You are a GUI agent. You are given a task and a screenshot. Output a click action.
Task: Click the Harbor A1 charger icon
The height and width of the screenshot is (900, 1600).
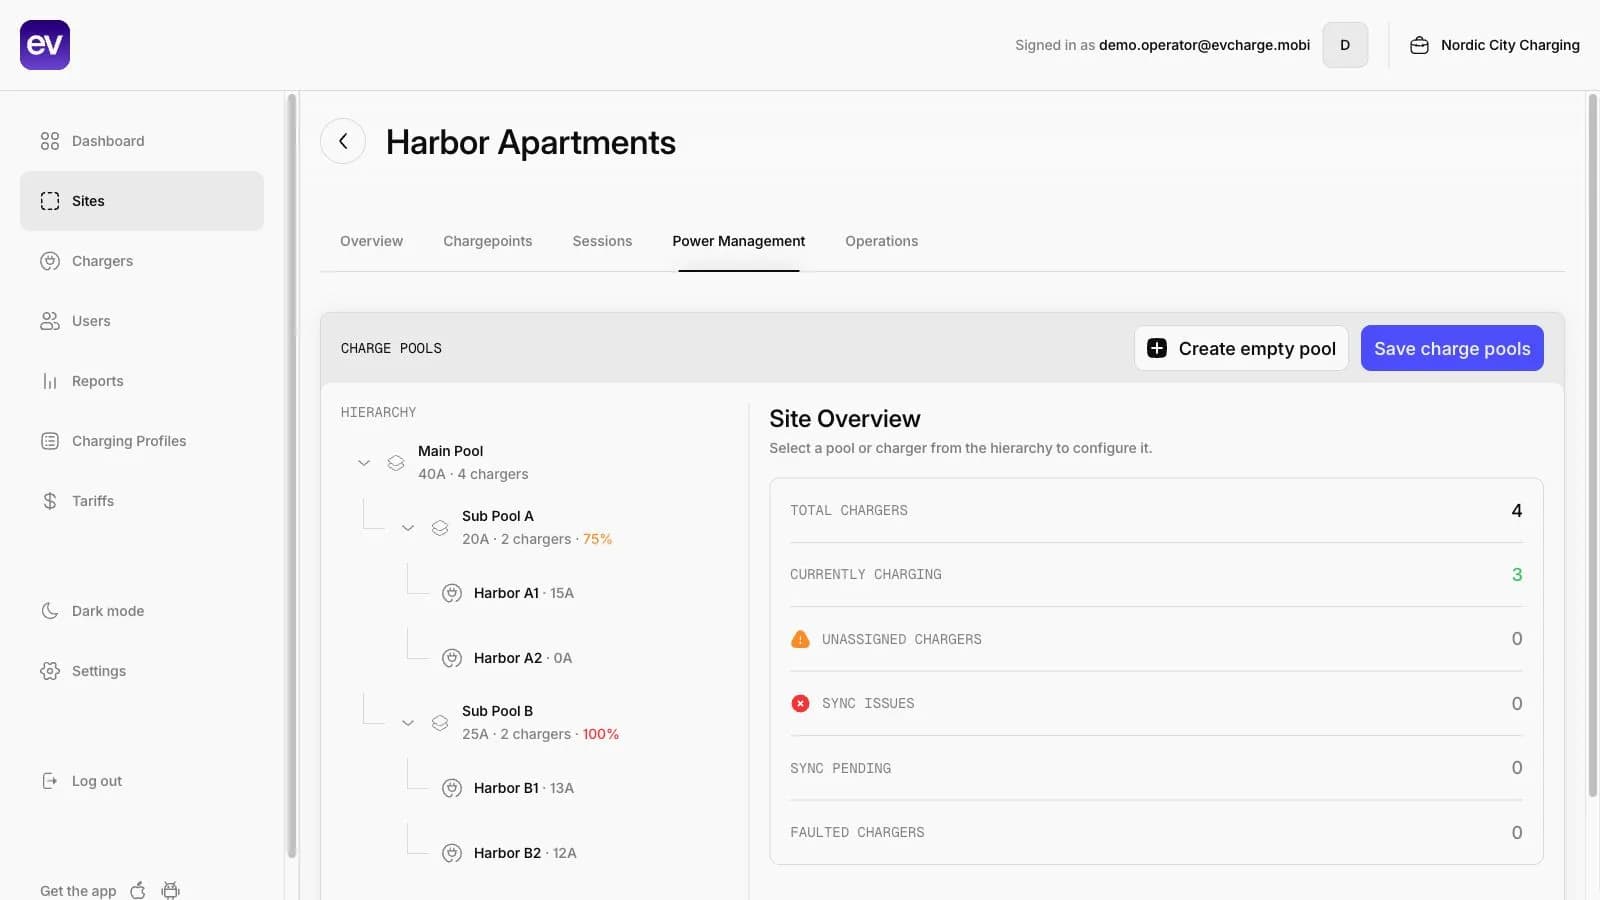(x=452, y=593)
